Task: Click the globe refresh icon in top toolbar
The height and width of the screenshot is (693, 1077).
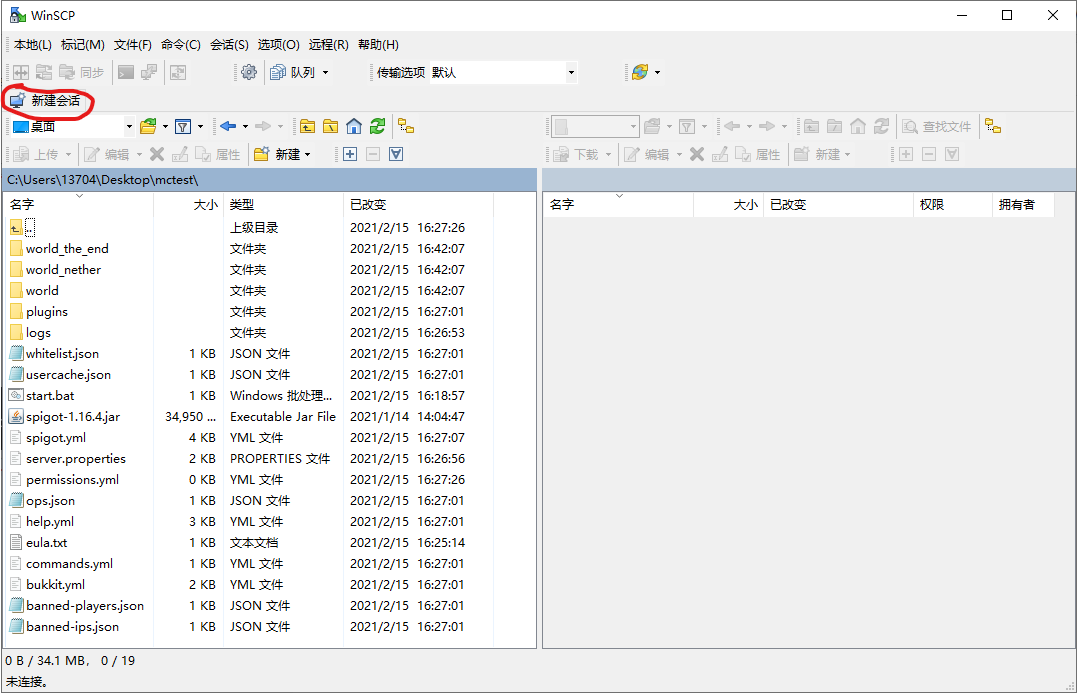Action: pos(640,72)
